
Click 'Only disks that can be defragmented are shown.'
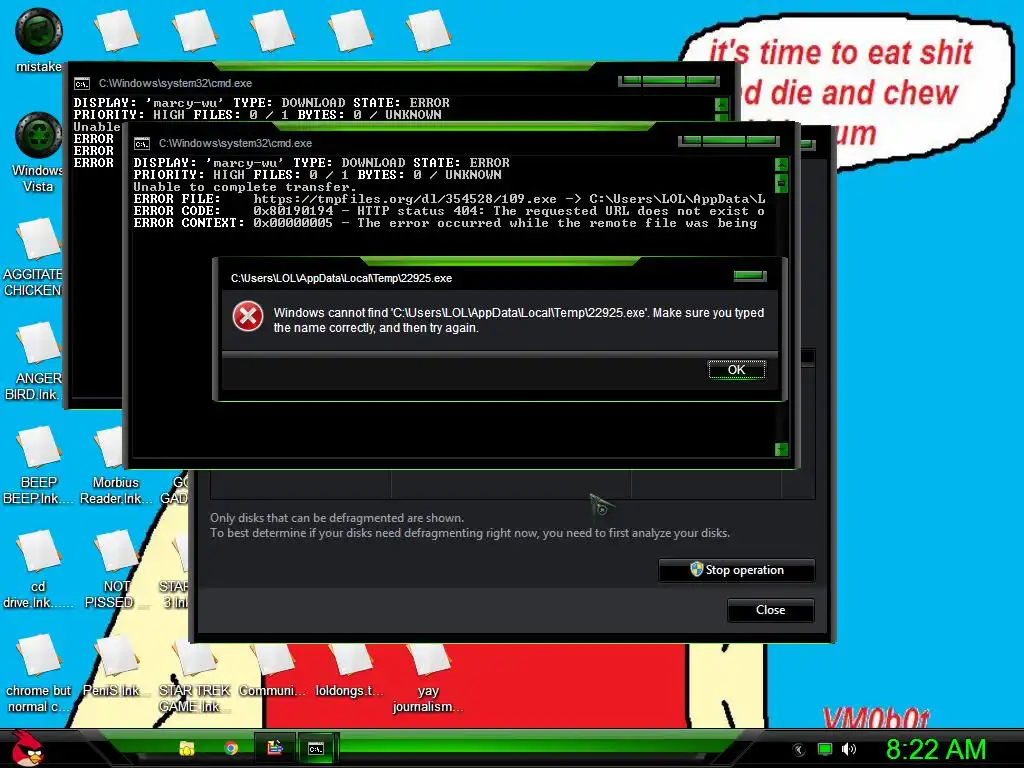pos(337,518)
